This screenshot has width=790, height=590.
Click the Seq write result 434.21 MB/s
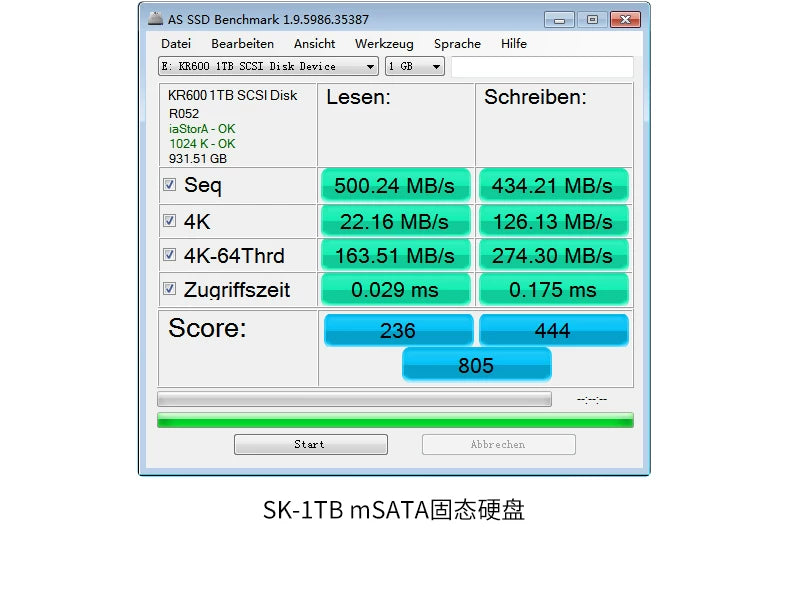(x=553, y=185)
